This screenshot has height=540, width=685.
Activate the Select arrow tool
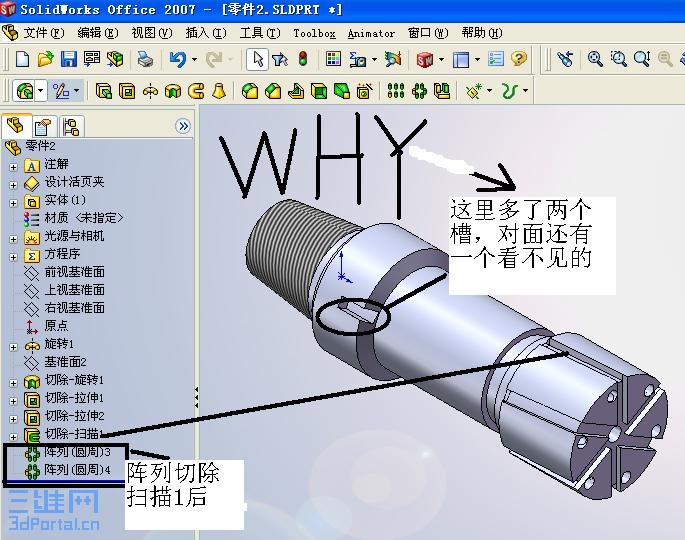click(257, 59)
